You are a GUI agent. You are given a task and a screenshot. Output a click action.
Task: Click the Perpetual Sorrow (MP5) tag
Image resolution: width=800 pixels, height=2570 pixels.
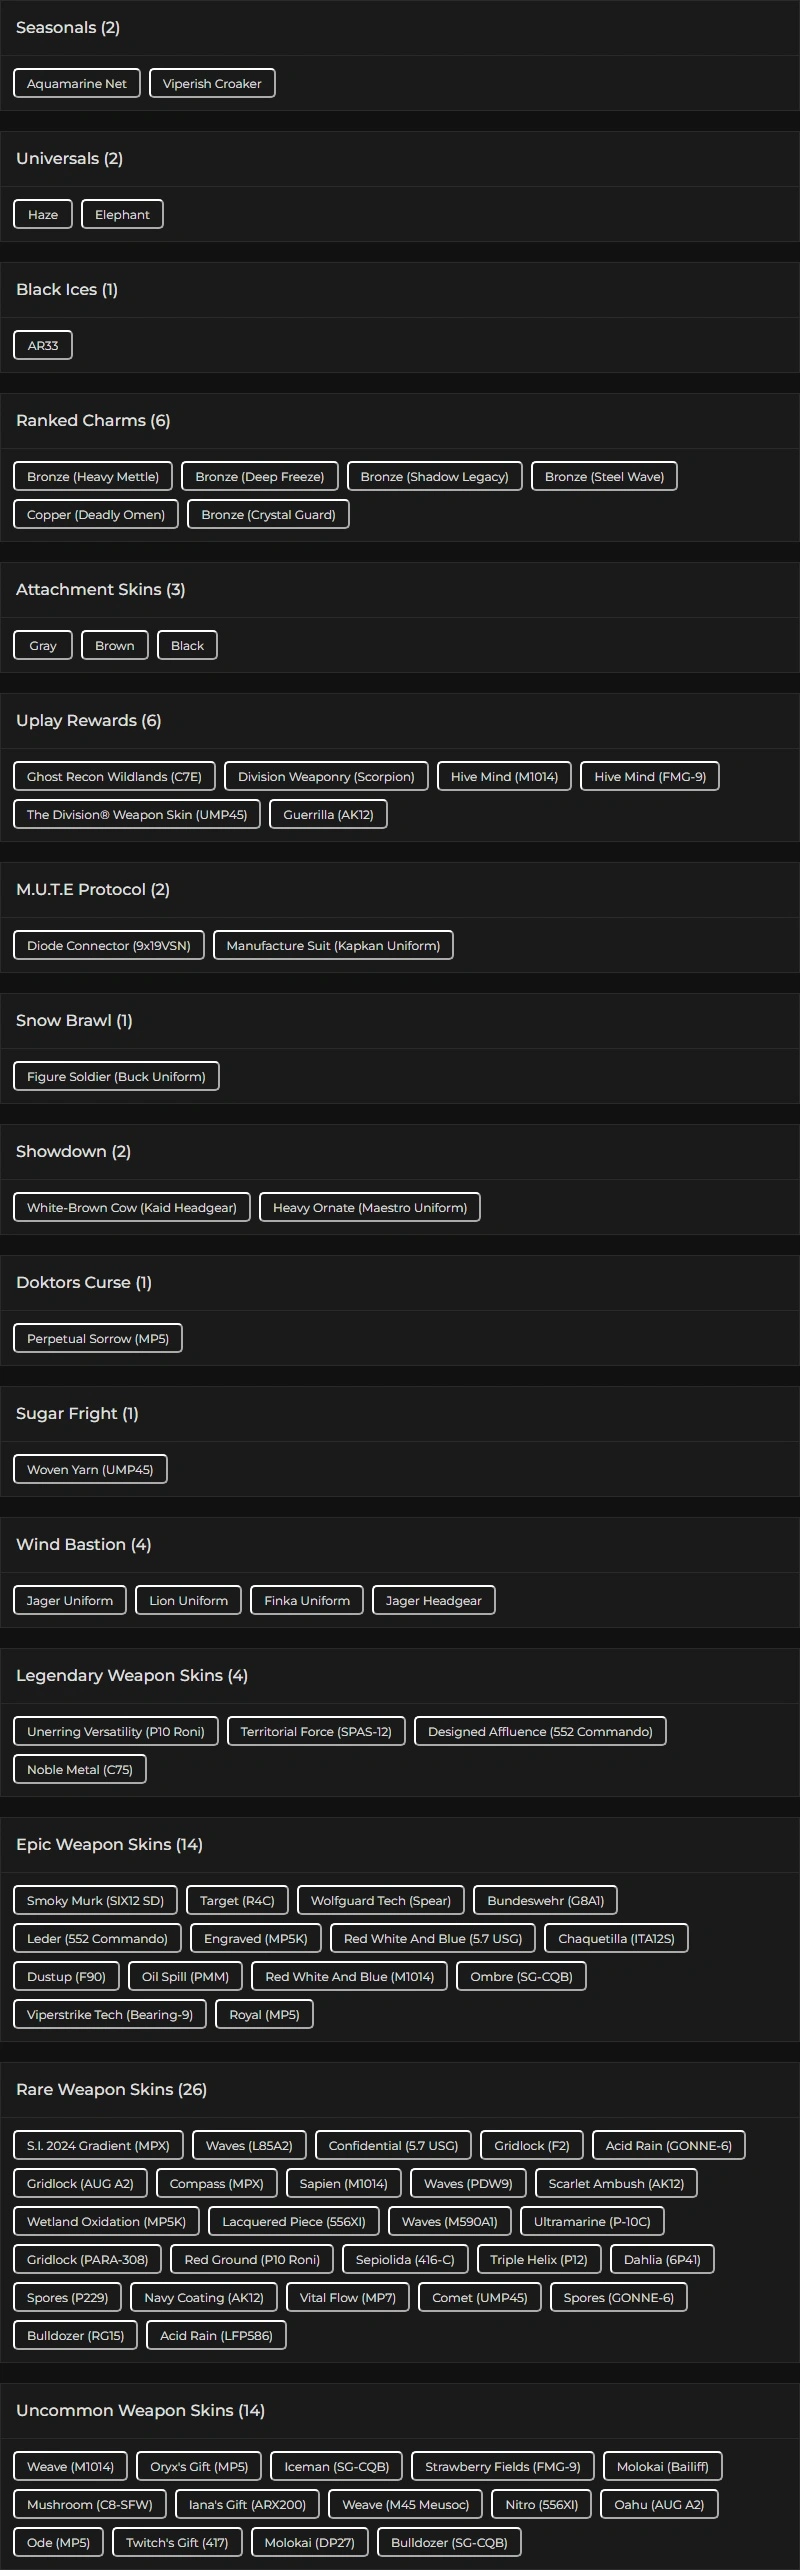click(98, 1339)
